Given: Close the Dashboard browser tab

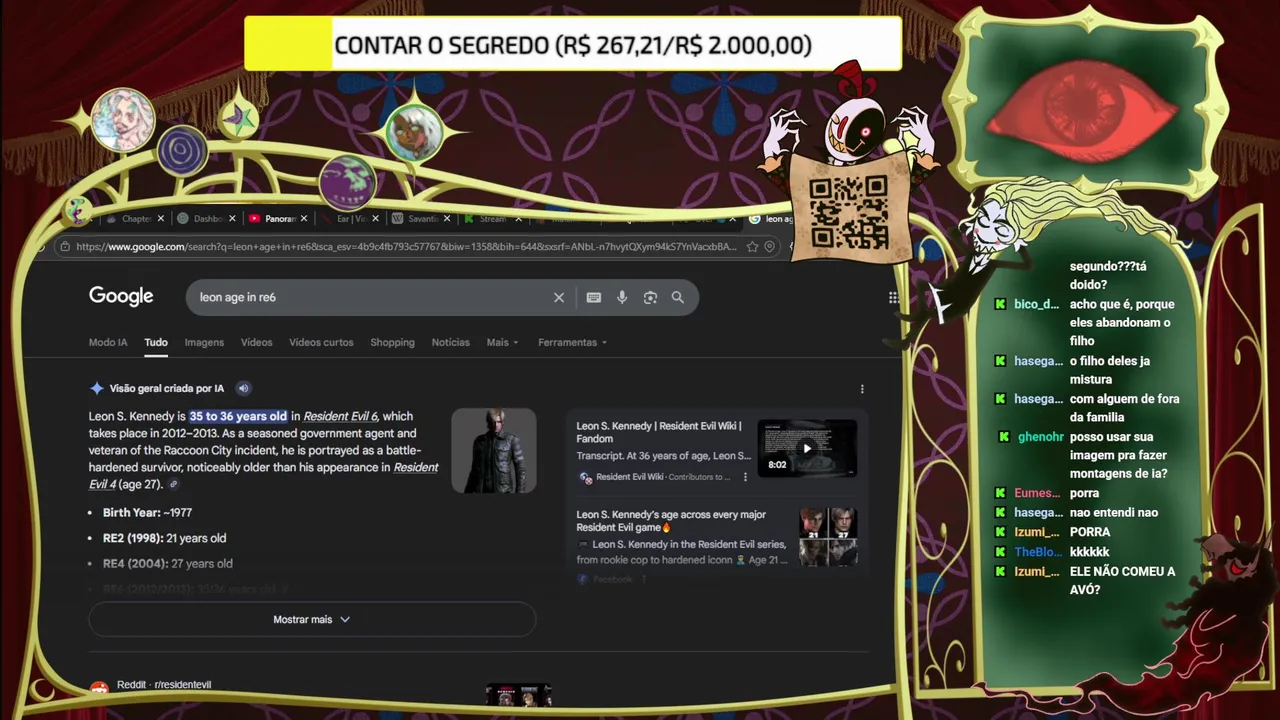Looking at the screenshot, I should pyautogui.click(x=233, y=218).
